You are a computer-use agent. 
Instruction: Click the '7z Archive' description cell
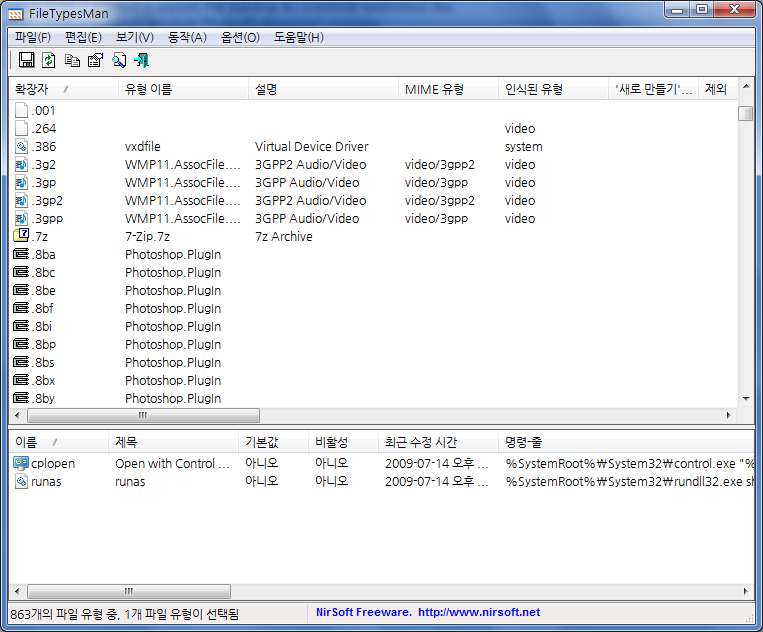tap(284, 236)
